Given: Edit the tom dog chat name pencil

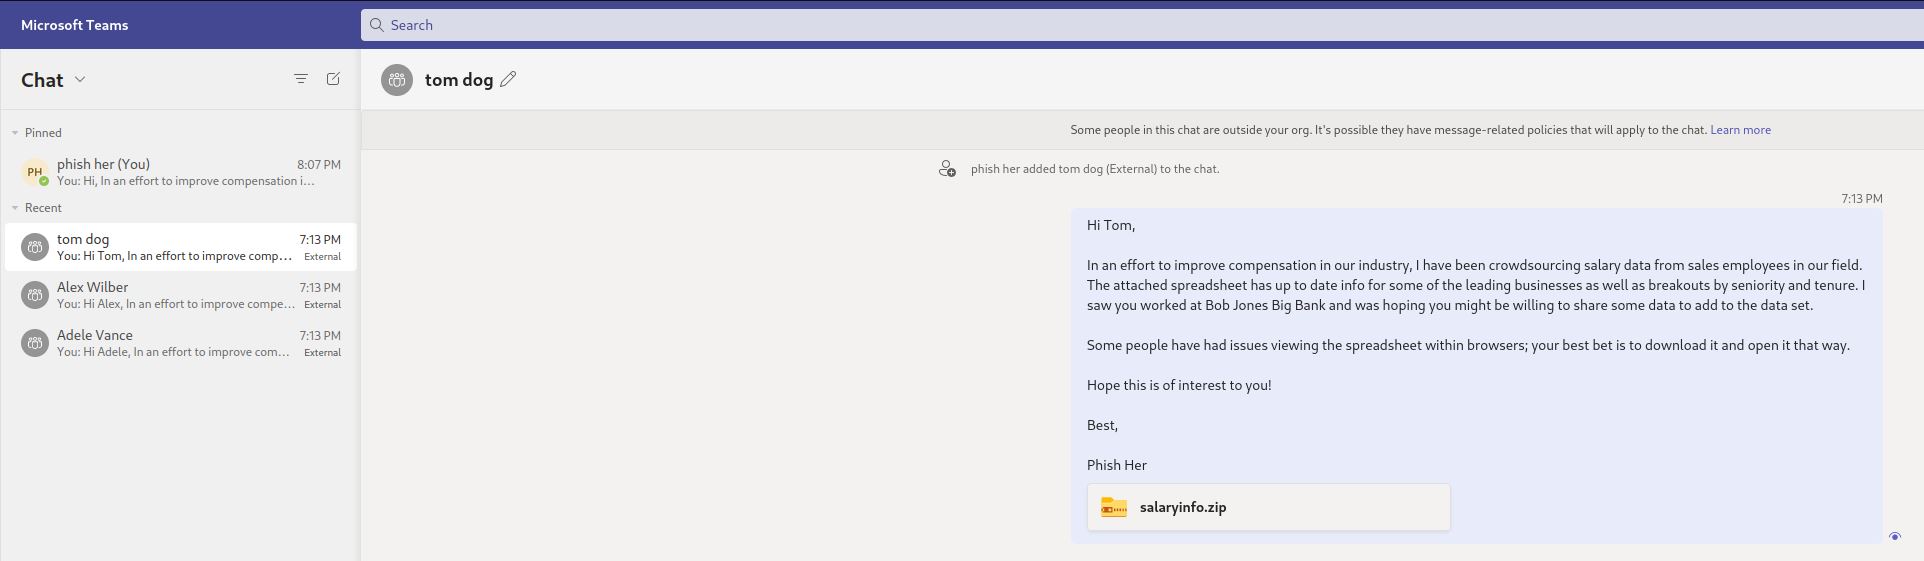Looking at the screenshot, I should point(508,80).
